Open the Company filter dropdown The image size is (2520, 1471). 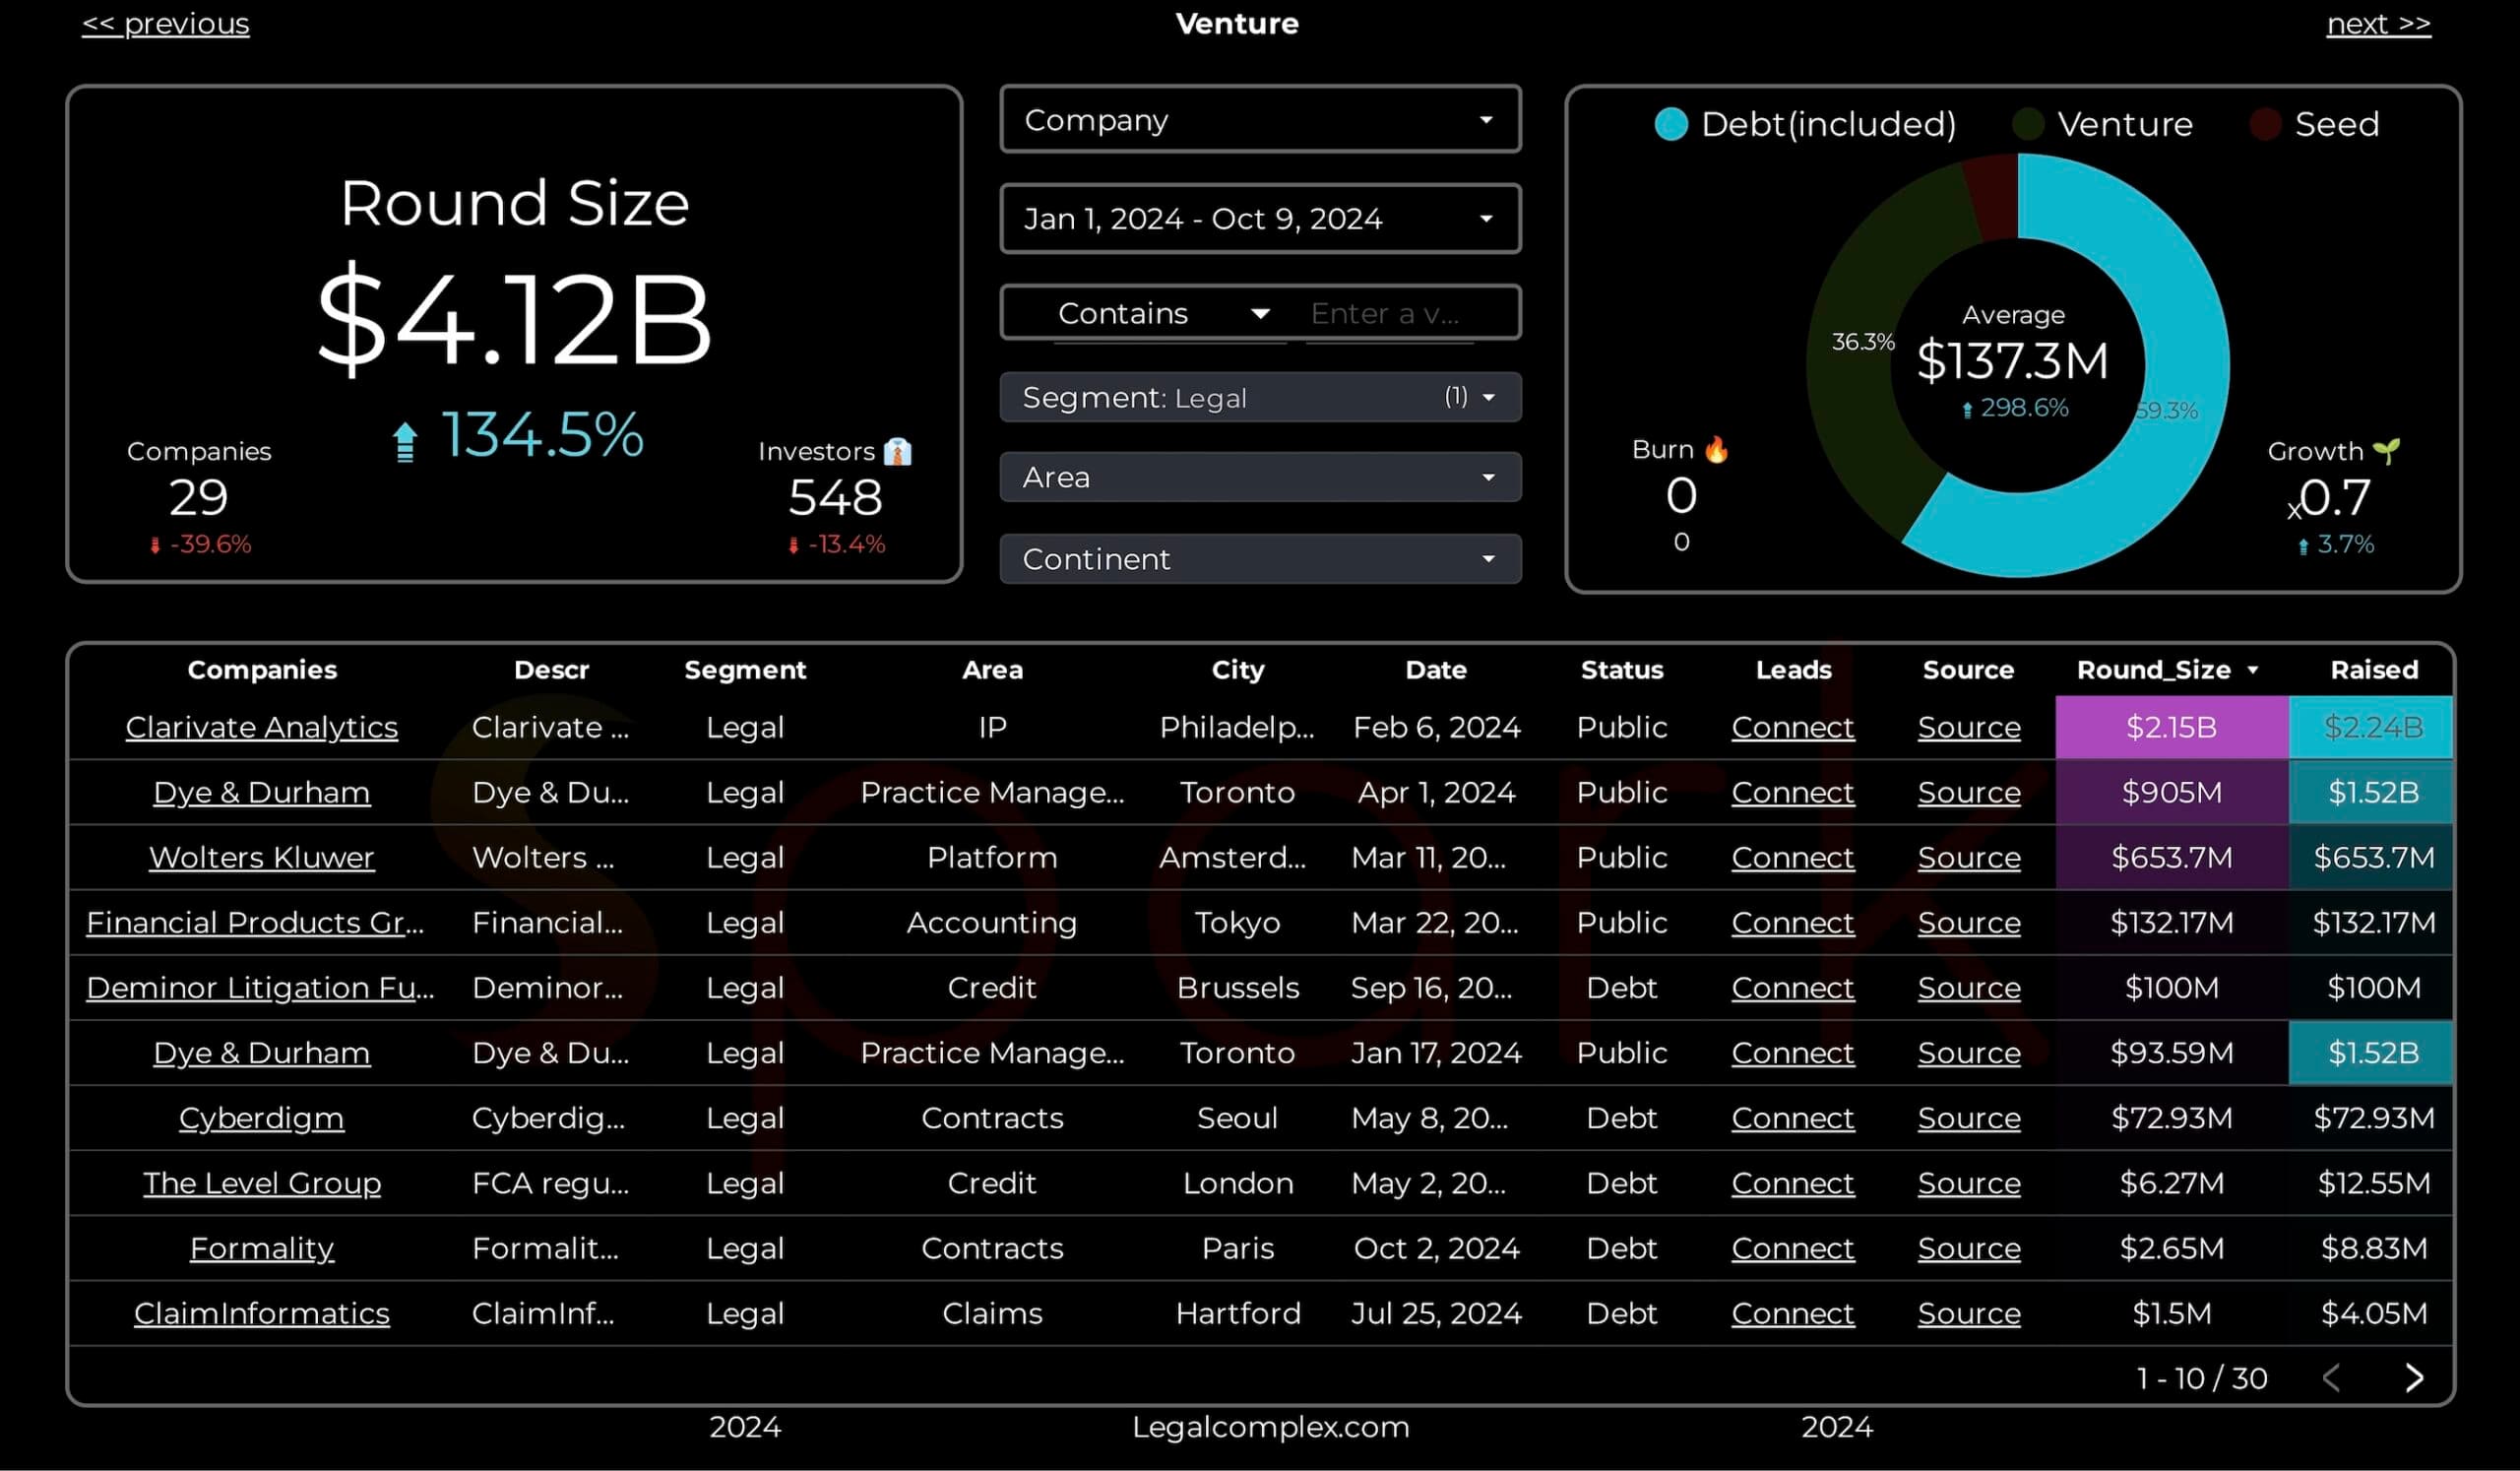click(x=1258, y=119)
